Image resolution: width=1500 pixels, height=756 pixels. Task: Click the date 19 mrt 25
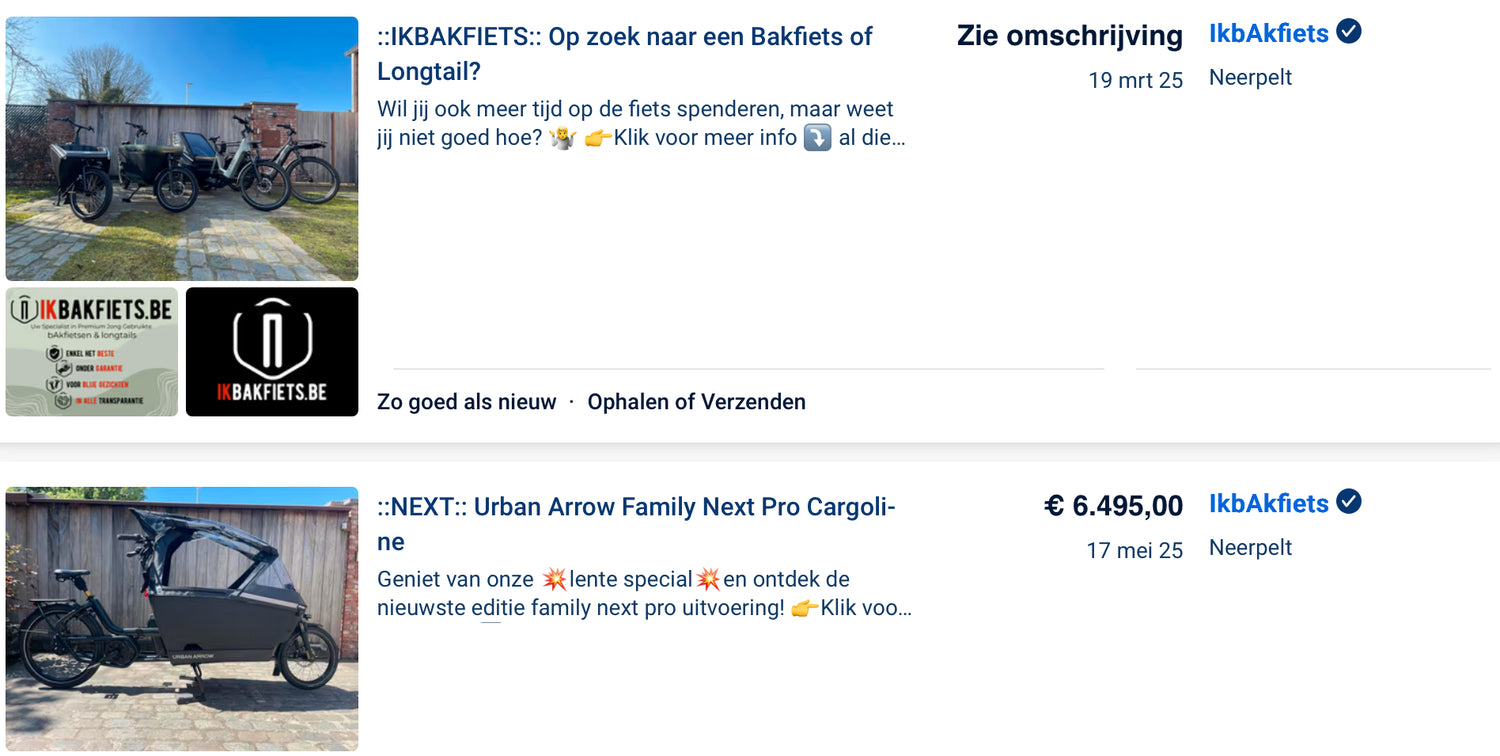[1135, 80]
